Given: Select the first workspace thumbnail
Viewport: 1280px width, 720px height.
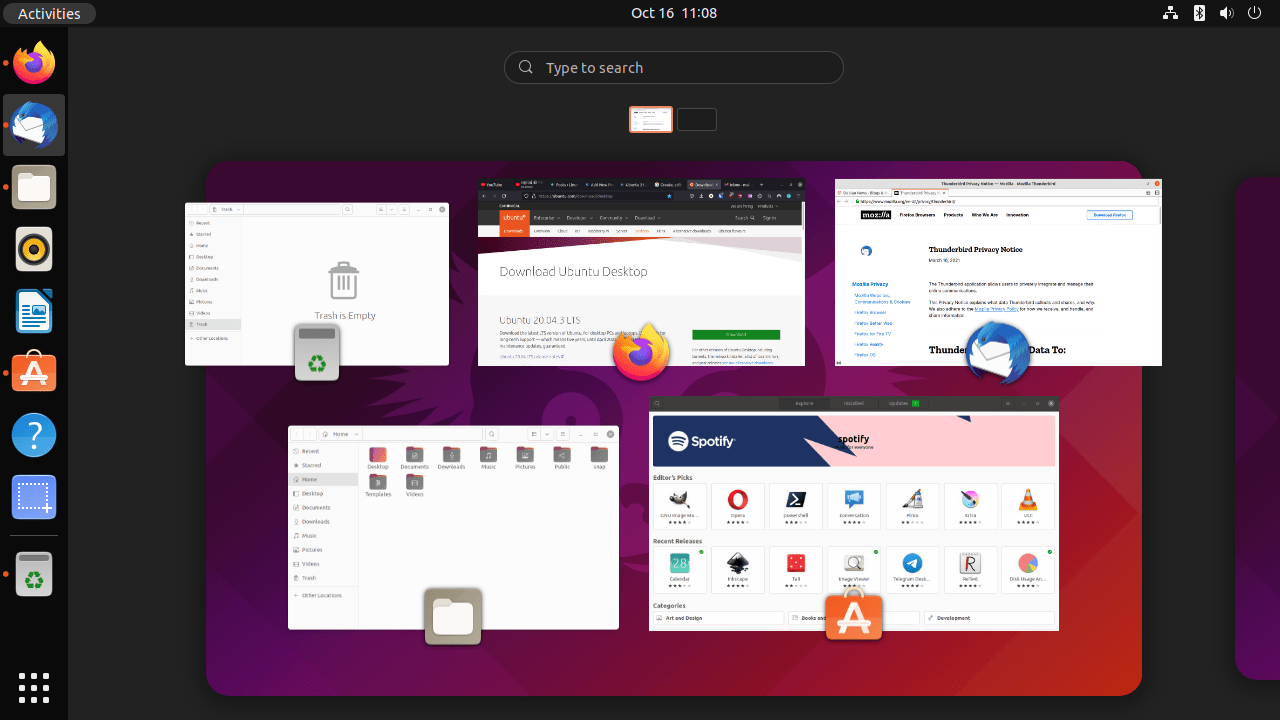Looking at the screenshot, I should [x=650, y=119].
